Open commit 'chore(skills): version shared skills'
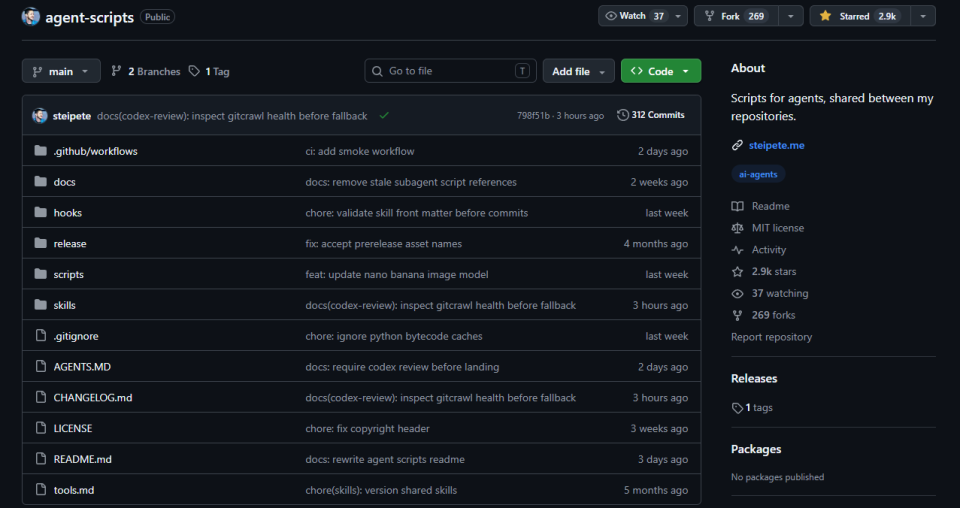960x508 pixels. [381, 490]
